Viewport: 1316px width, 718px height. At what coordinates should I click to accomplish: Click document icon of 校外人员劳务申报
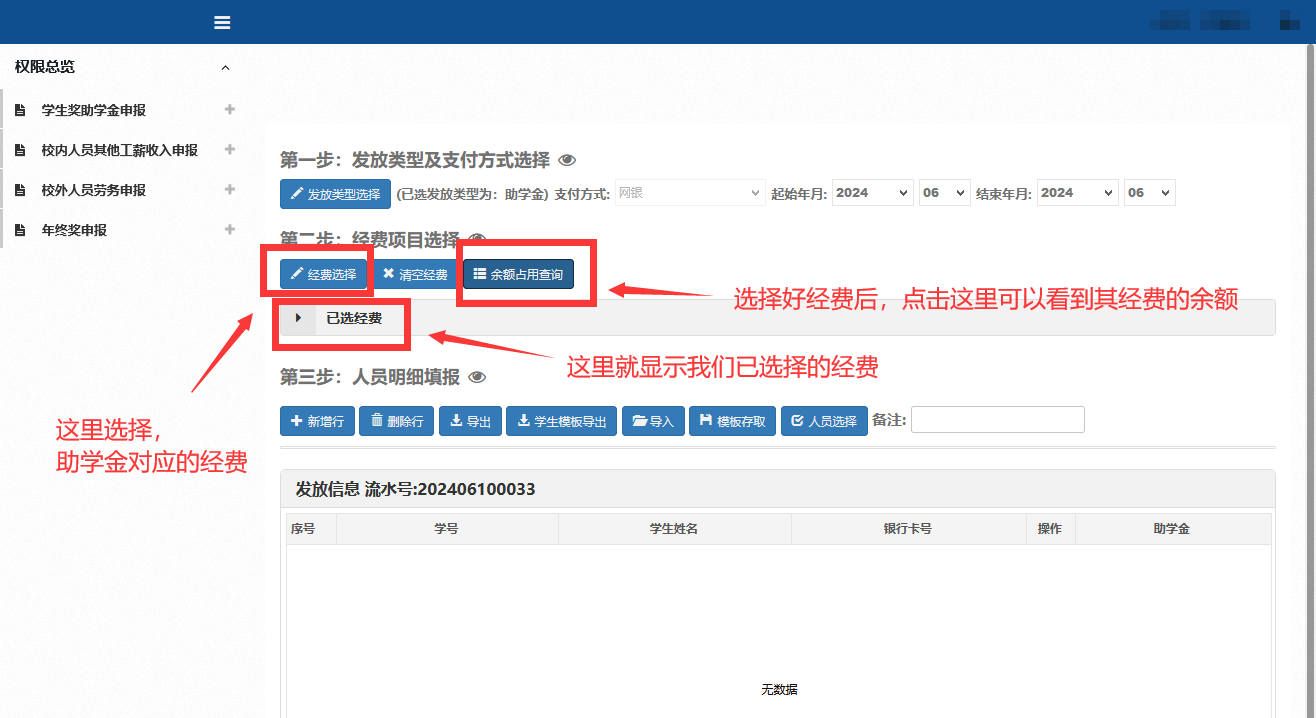tap(20, 190)
